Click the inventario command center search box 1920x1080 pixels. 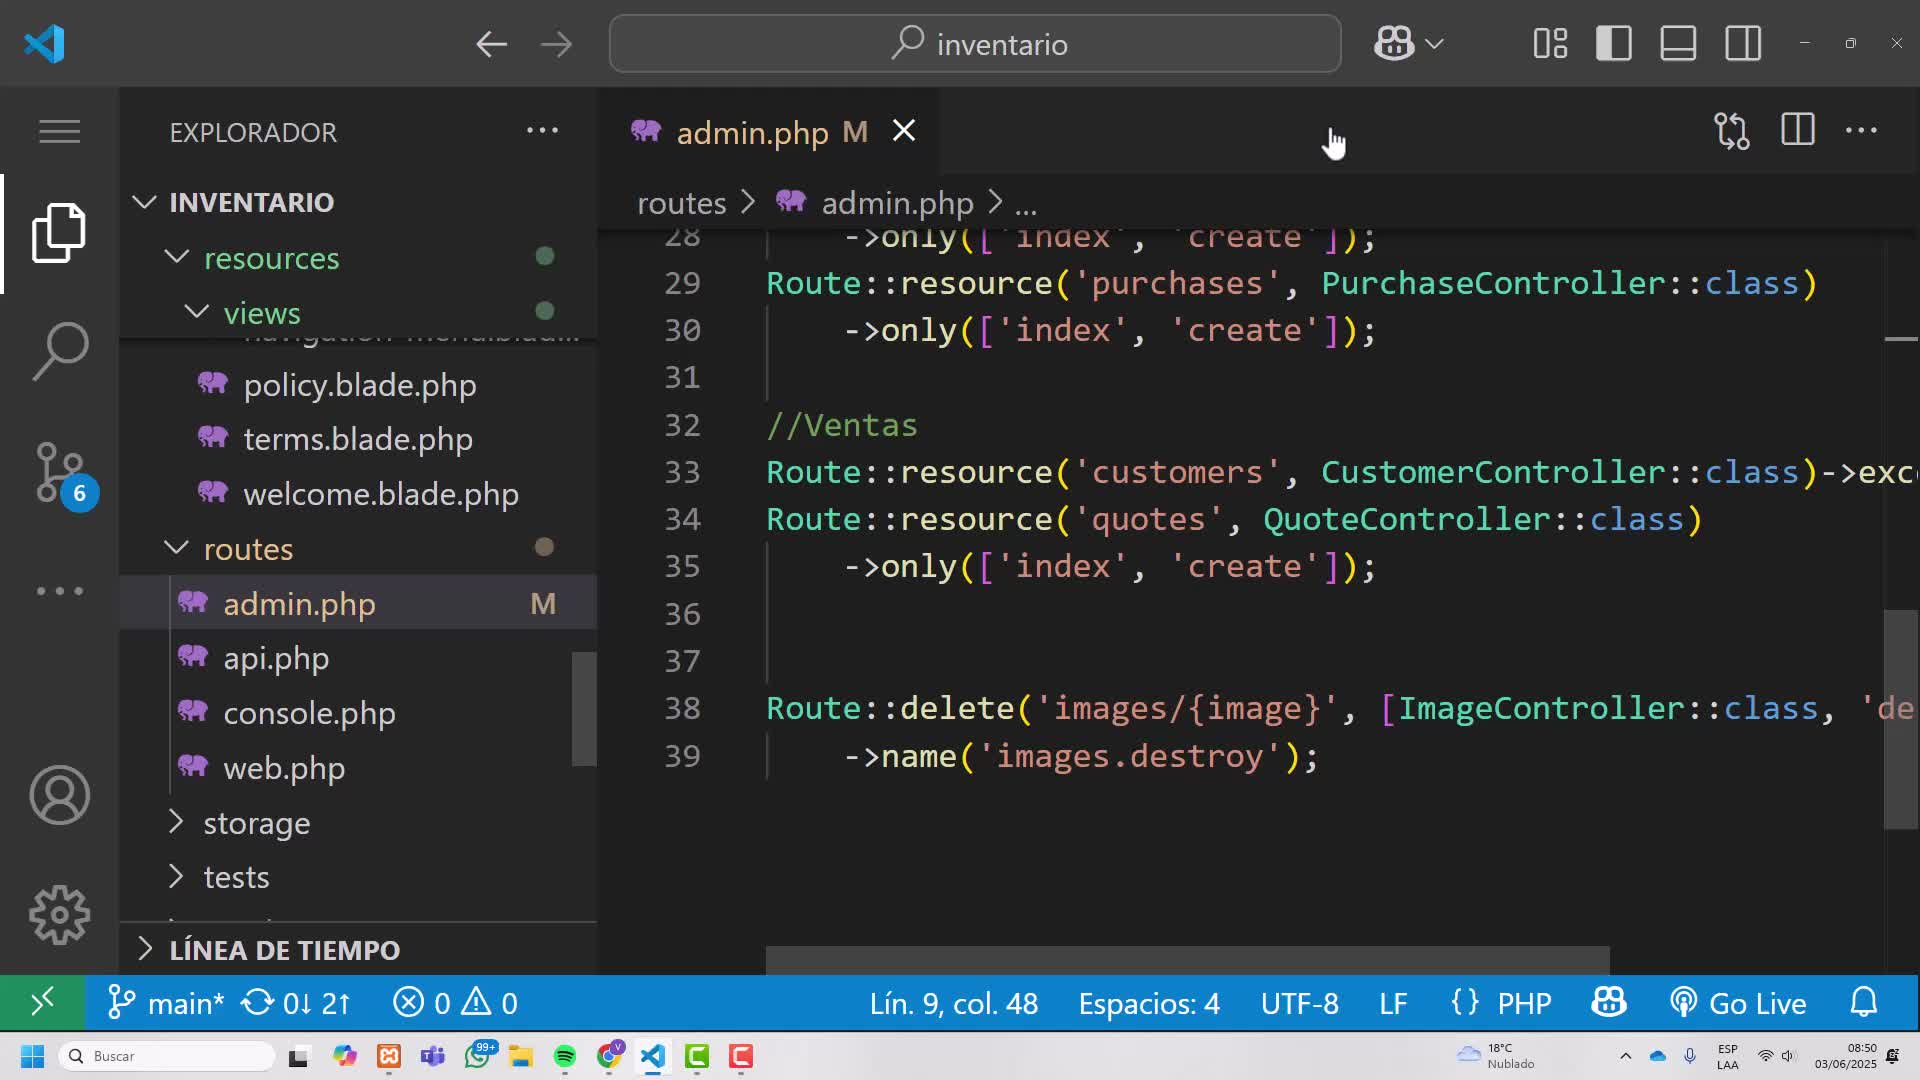975,44
